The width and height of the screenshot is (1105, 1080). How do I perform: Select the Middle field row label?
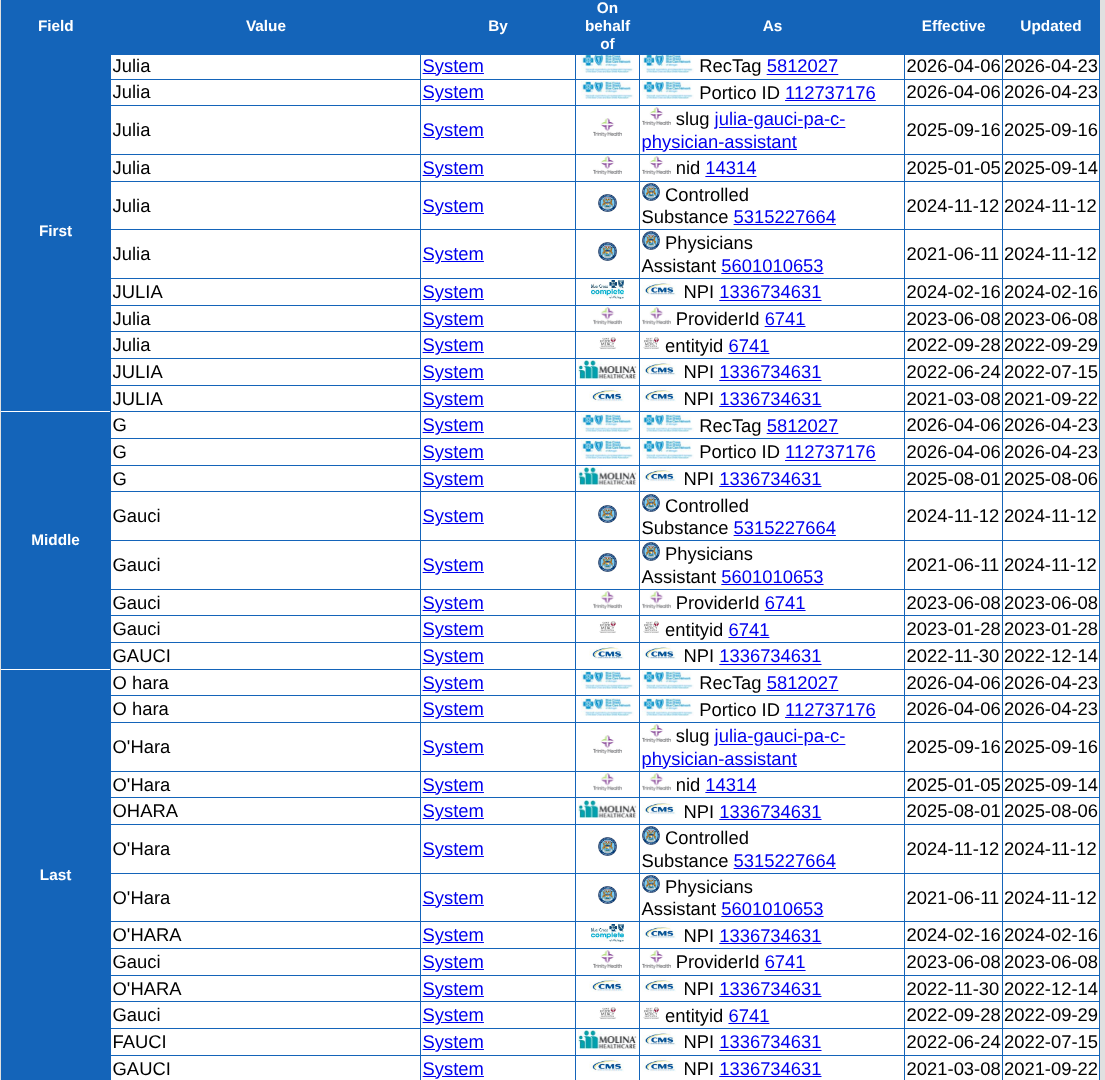tap(56, 540)
